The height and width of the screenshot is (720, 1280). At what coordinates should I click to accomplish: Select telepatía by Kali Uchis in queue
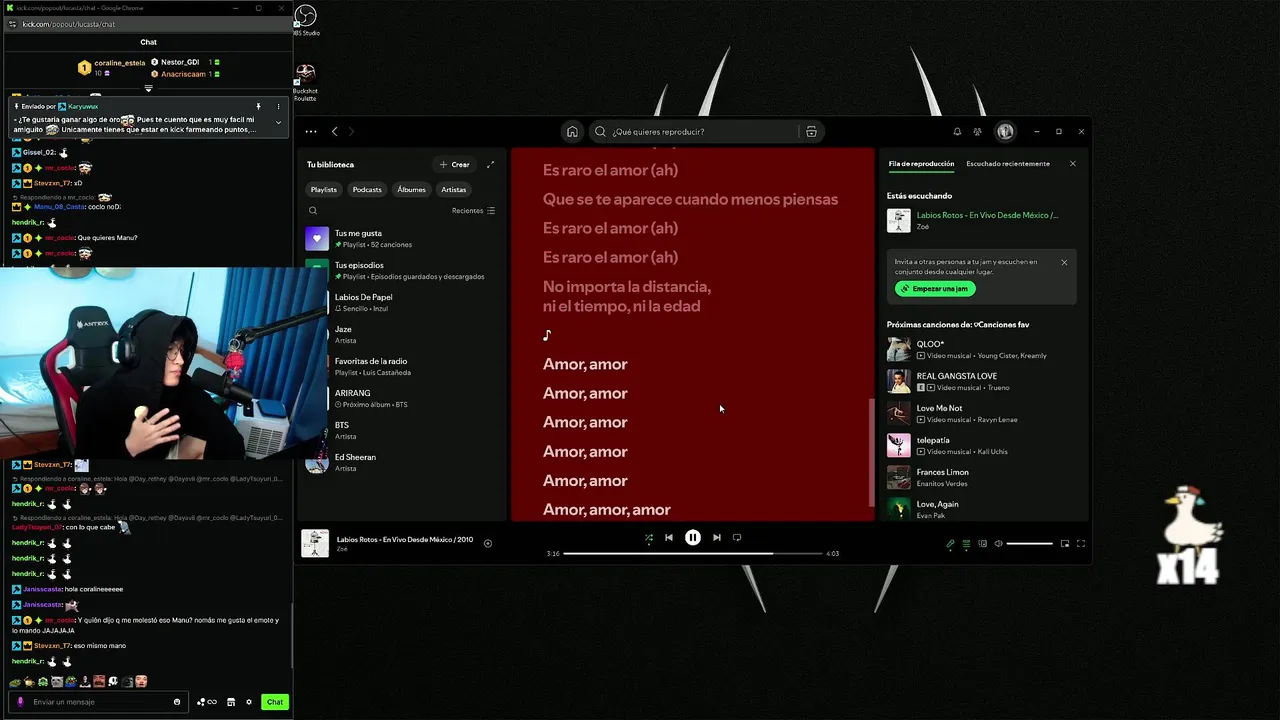(x=982, y=445)
